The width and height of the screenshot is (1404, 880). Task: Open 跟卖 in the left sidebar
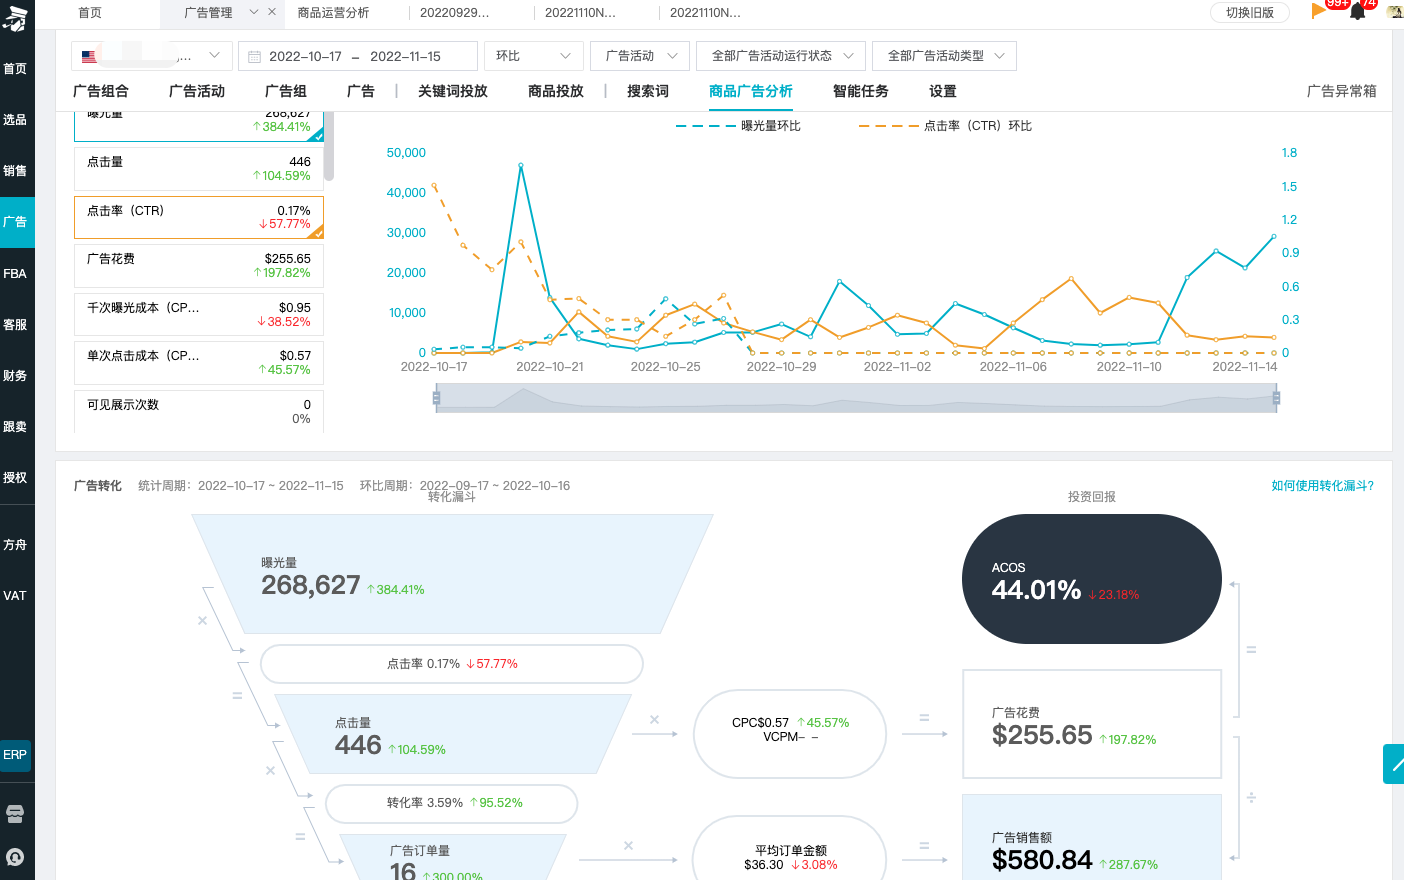(x=15, y=427)
